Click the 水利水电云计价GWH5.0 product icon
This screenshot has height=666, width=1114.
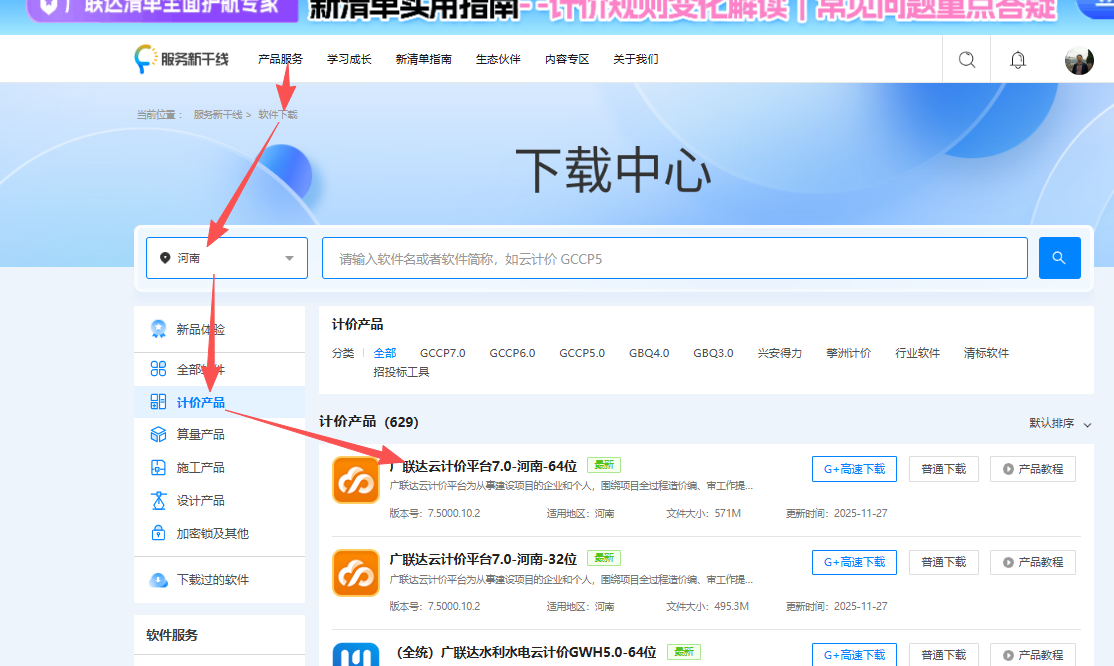356,655
